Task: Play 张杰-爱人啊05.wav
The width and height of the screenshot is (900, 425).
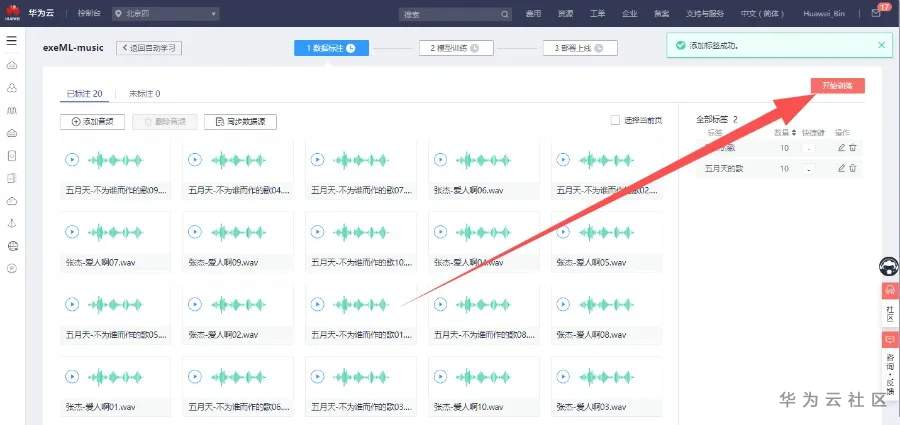Action: [563, 232]
